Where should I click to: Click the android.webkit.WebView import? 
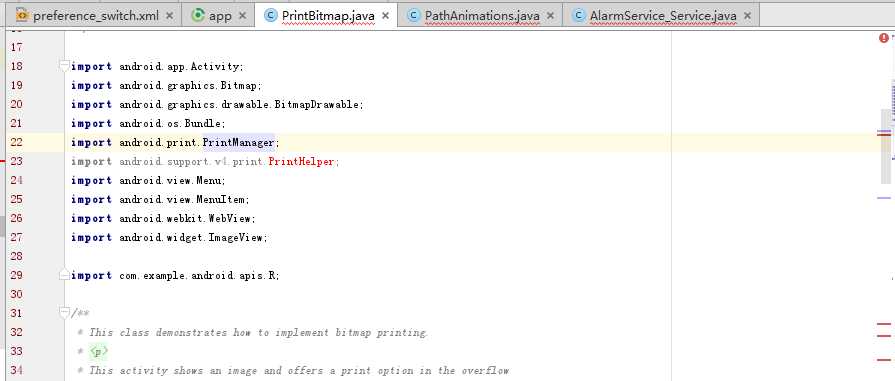pyautogui.click(x=187, y=218)
